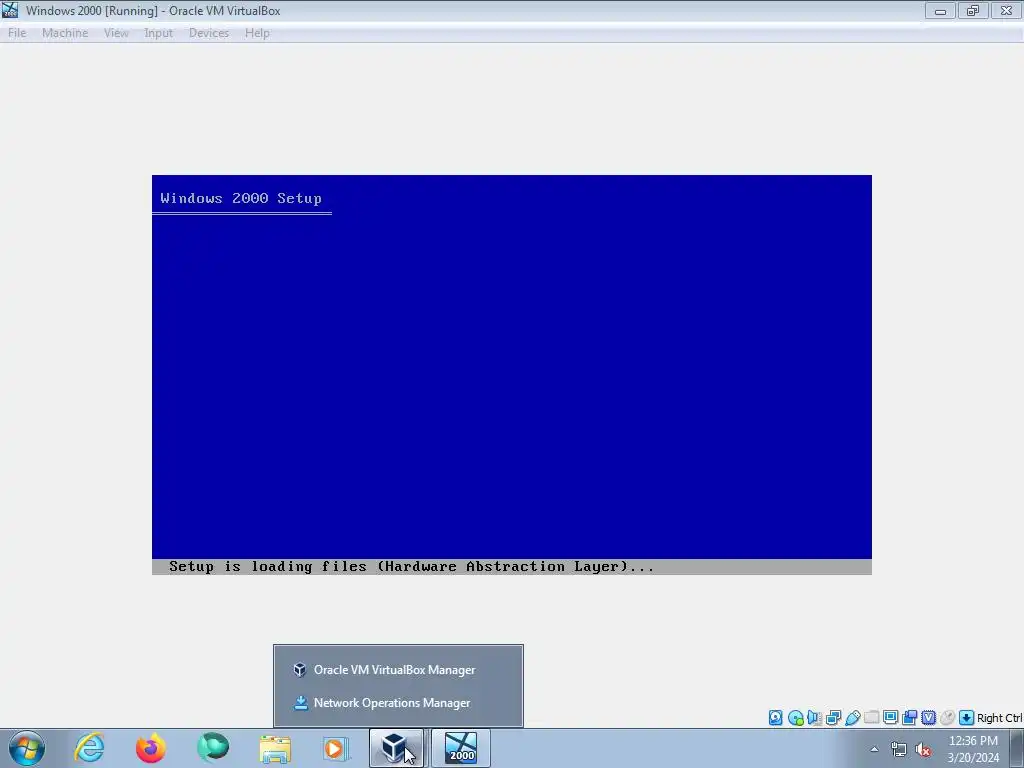This screenshot has width=1024, height=768.
Task: Click the host key down-arrow icon
Action: 967,718
